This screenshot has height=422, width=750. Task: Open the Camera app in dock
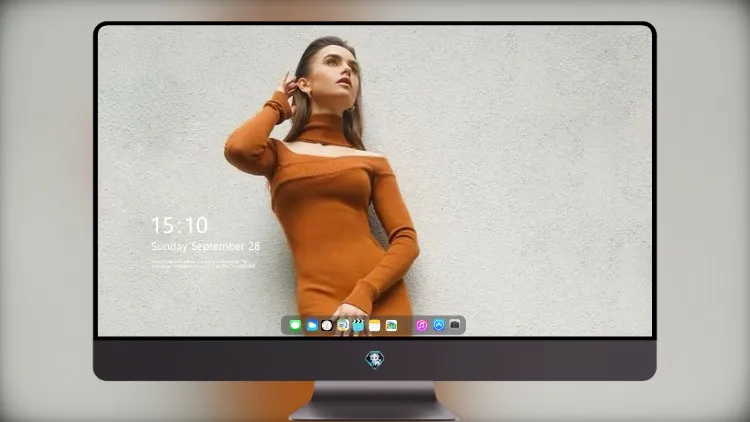pyautogui.click(x=455, y=325)
